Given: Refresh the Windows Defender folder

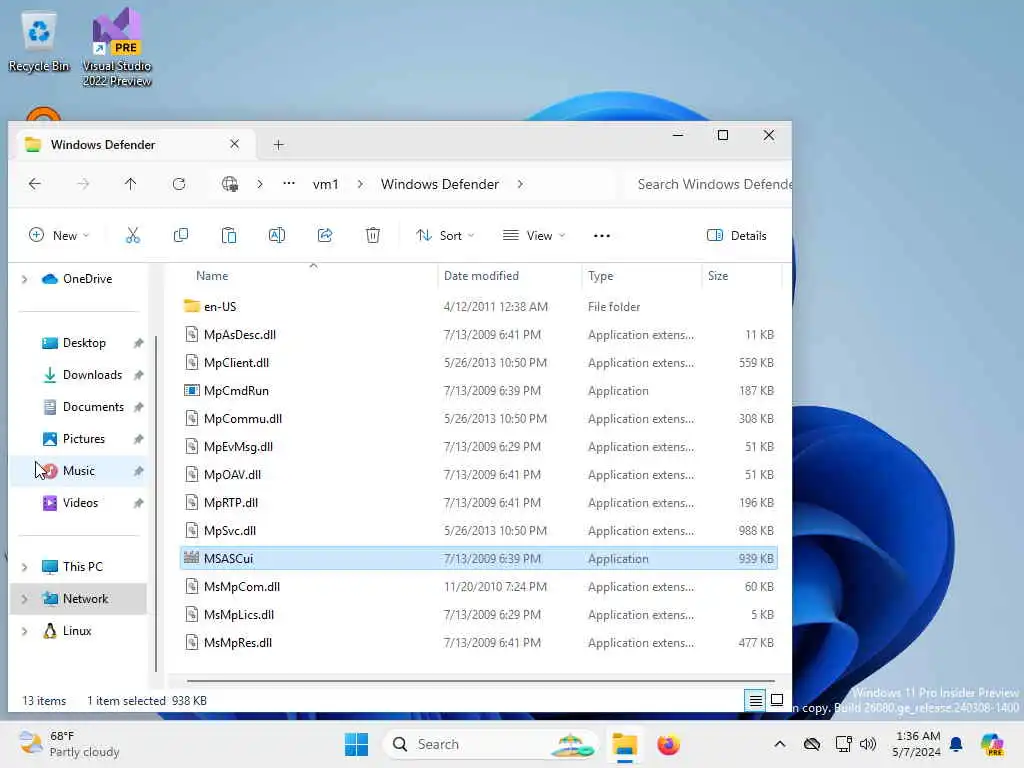Looking at the screenshot, I should coord(179,184).
